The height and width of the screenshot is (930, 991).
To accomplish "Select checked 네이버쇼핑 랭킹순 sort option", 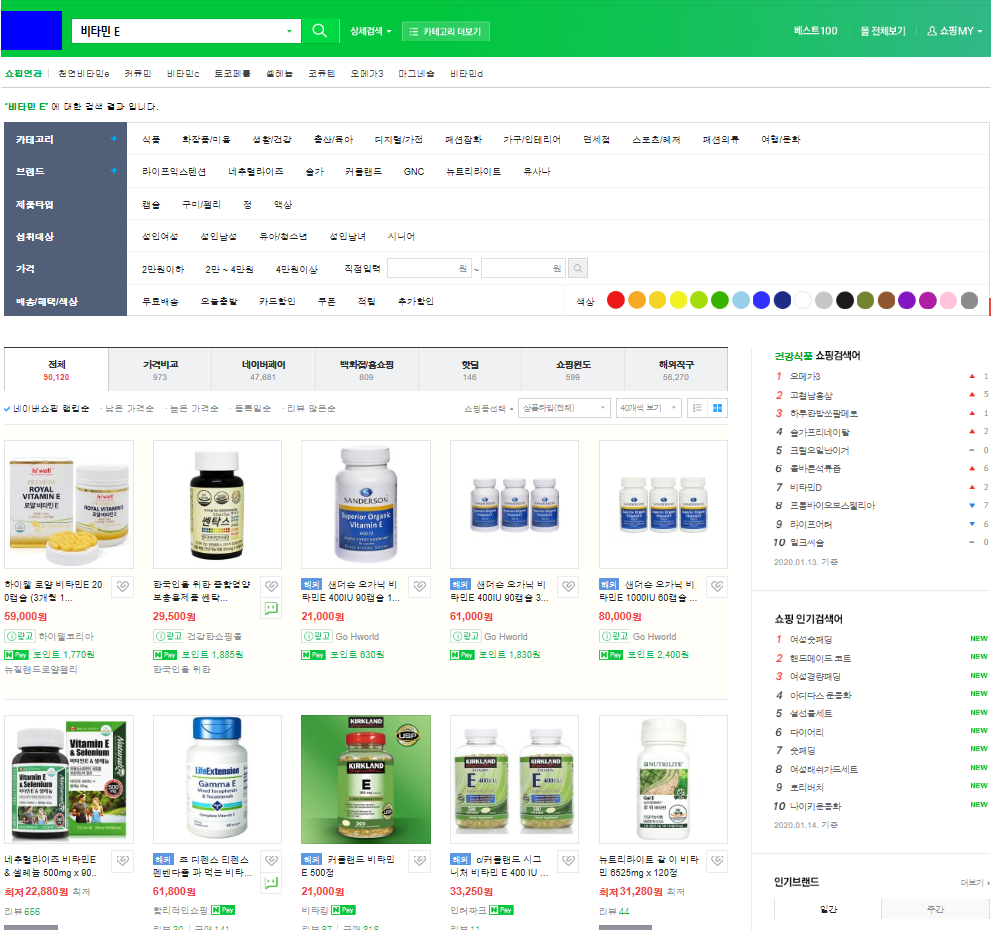I will 47,408.
